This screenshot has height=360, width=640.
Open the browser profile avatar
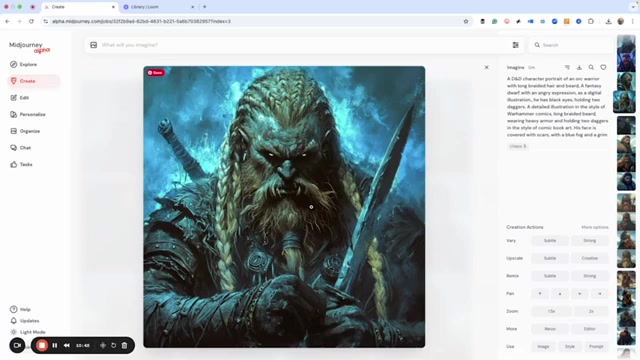click(x=620, y=21)
